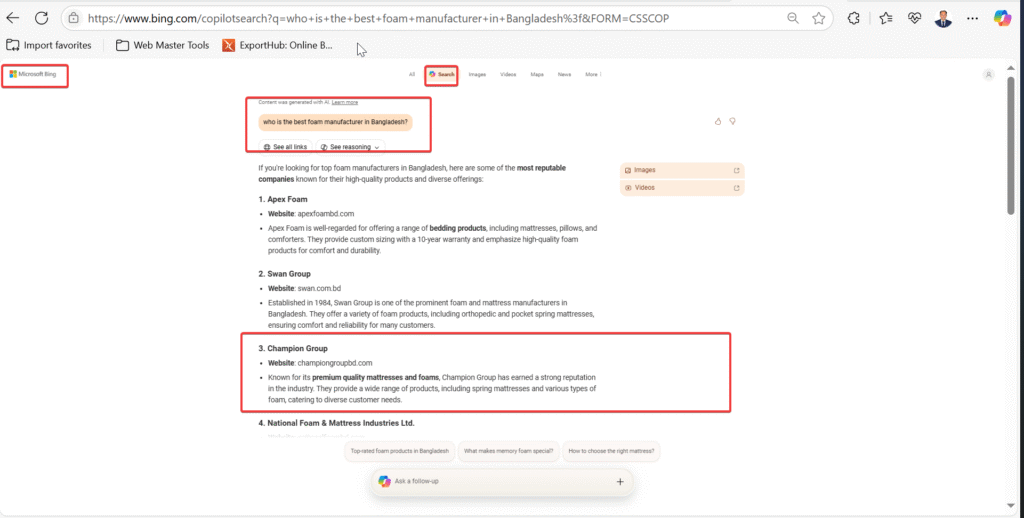Open the favorites list icon in toolbar
Screen dimensions: 1024x518
(x=886, y=18)
